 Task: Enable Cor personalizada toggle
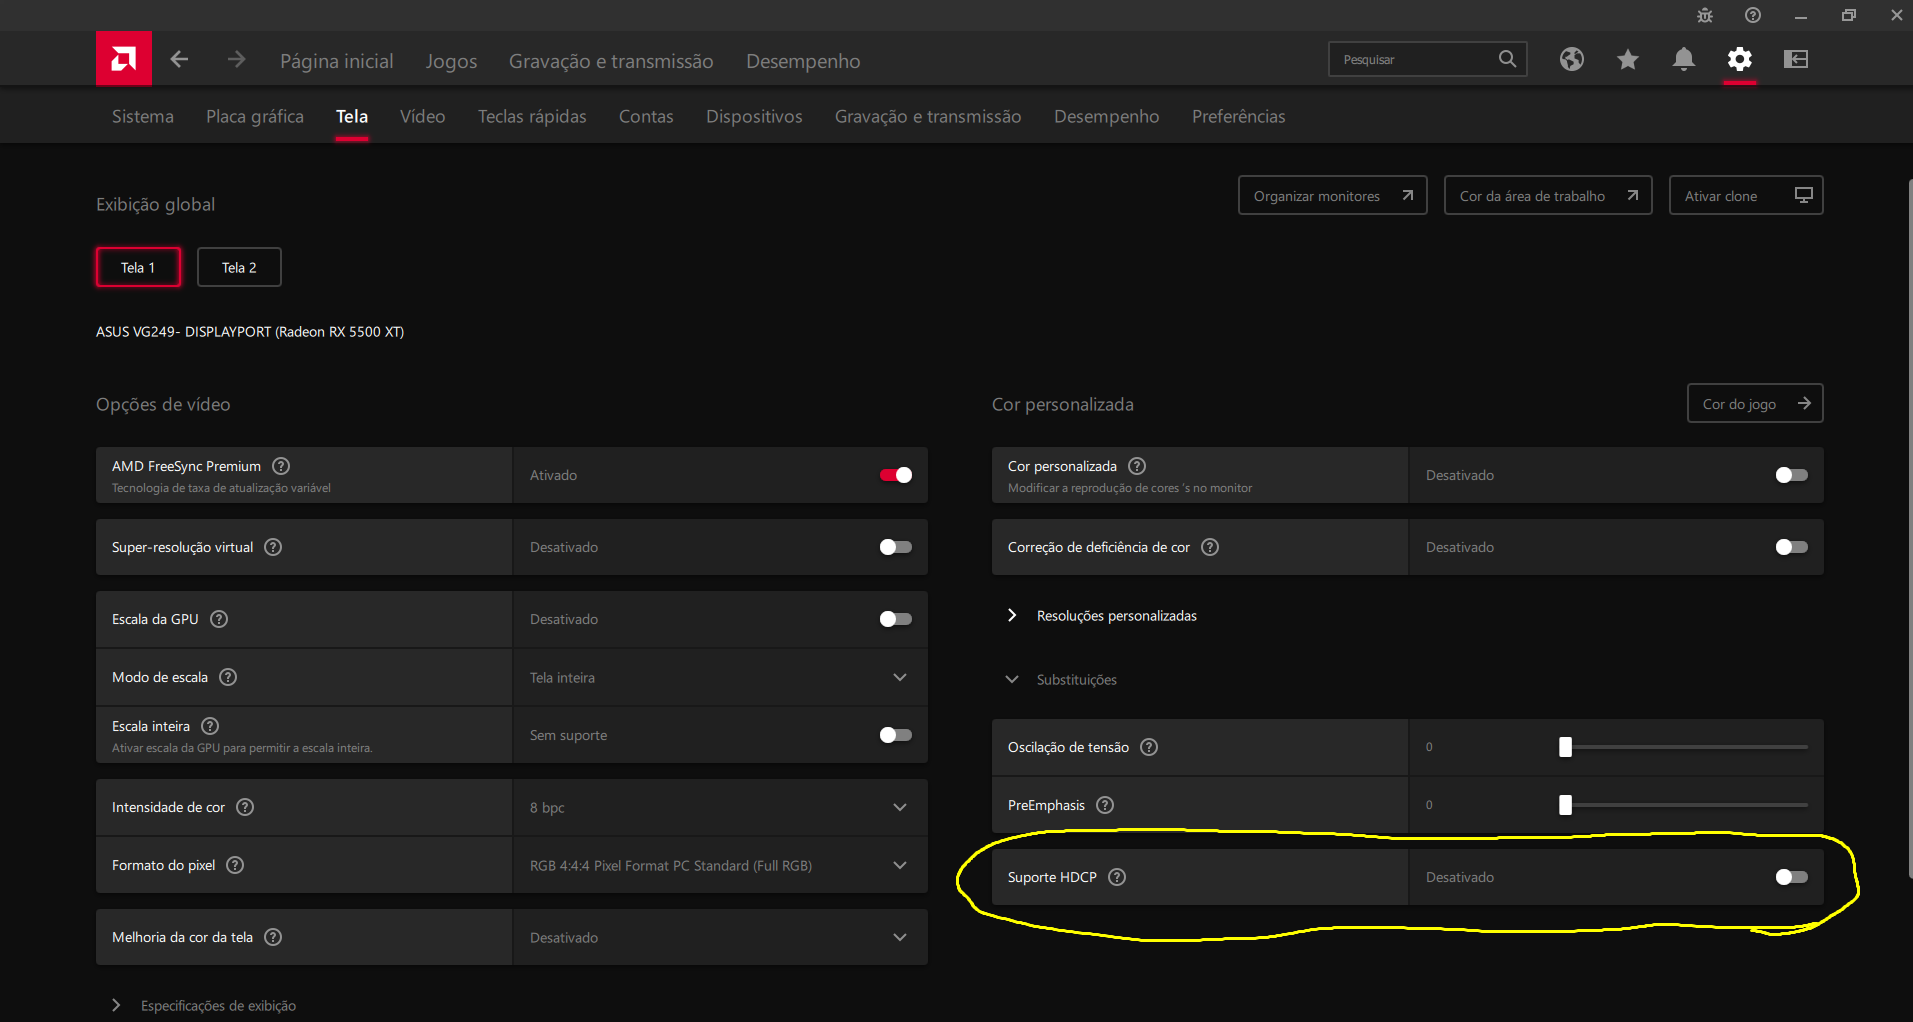(x=1792, y=475)
